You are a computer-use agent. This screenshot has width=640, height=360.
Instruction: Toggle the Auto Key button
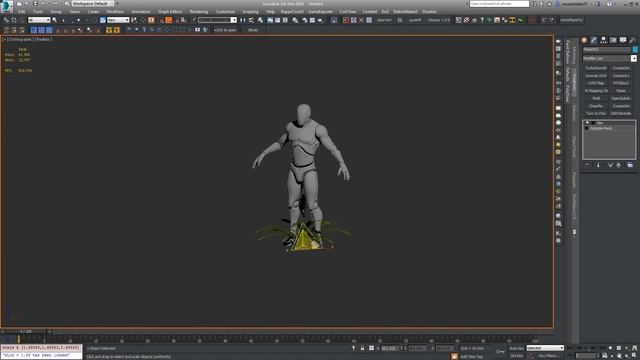(x=517, y=348)
